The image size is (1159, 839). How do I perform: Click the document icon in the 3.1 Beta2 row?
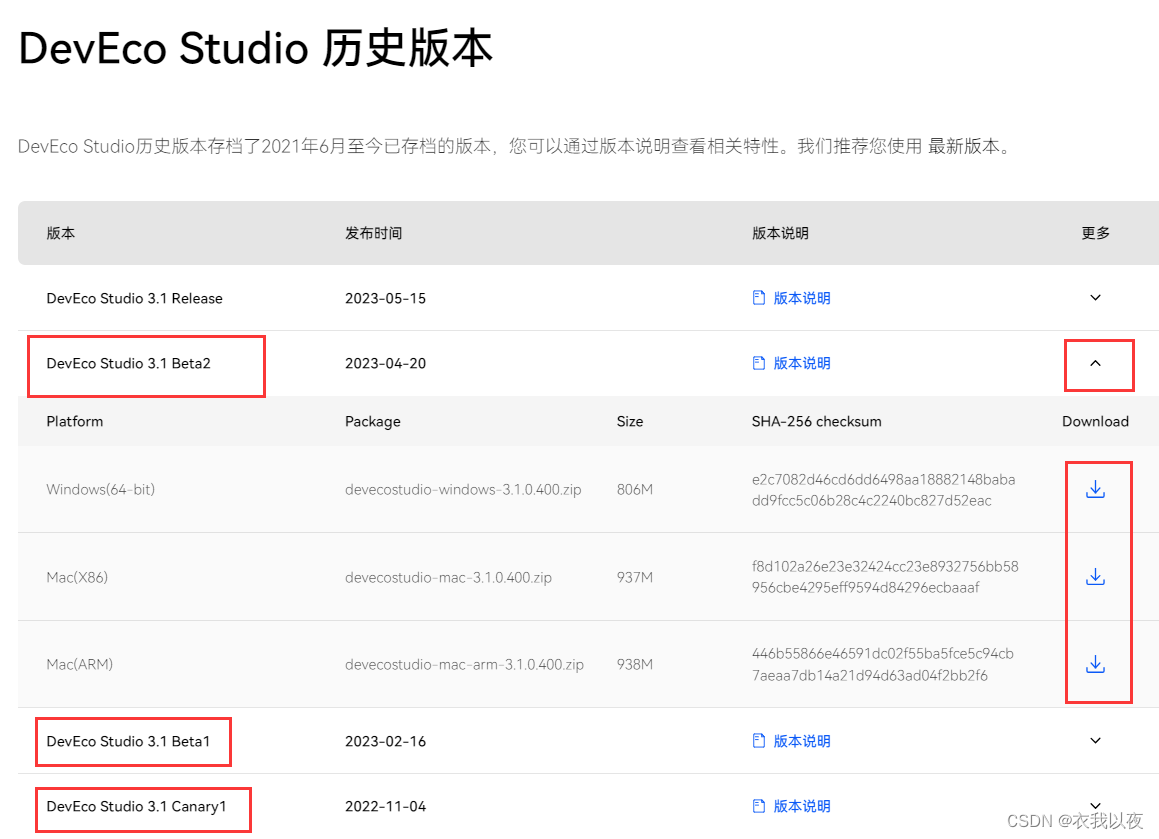click(758, 363)
